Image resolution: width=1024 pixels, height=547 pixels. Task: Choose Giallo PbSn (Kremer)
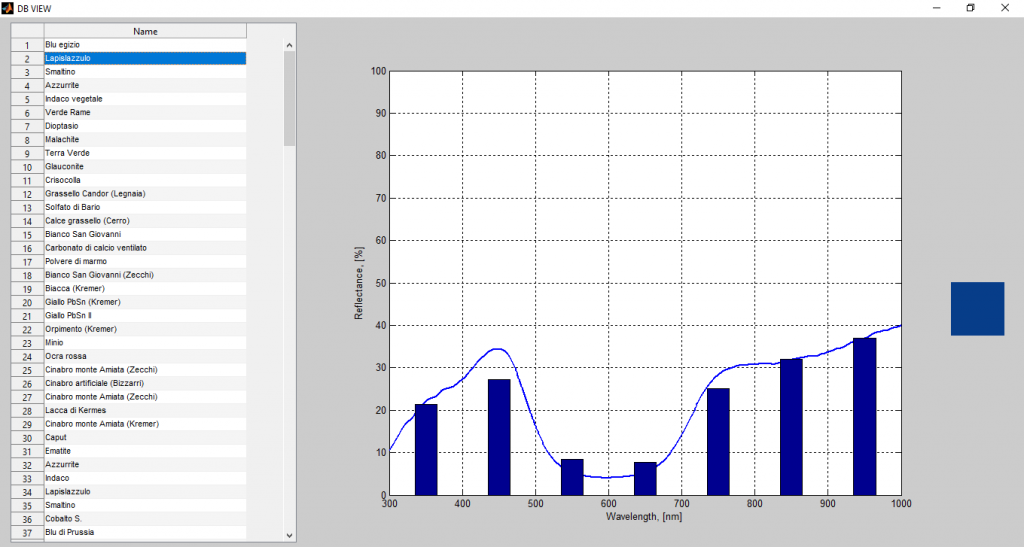tap(145, 302)
